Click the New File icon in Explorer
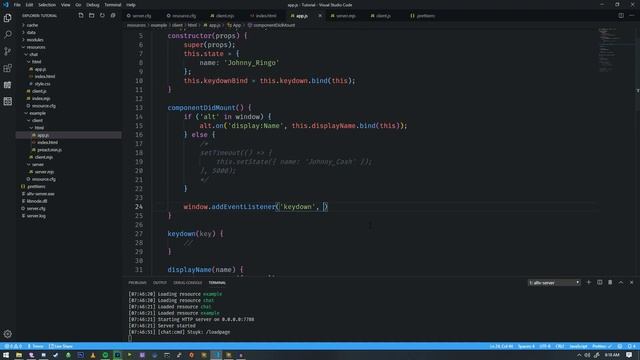The width and height of the screenshot is (640, 360). pos(81,16)
